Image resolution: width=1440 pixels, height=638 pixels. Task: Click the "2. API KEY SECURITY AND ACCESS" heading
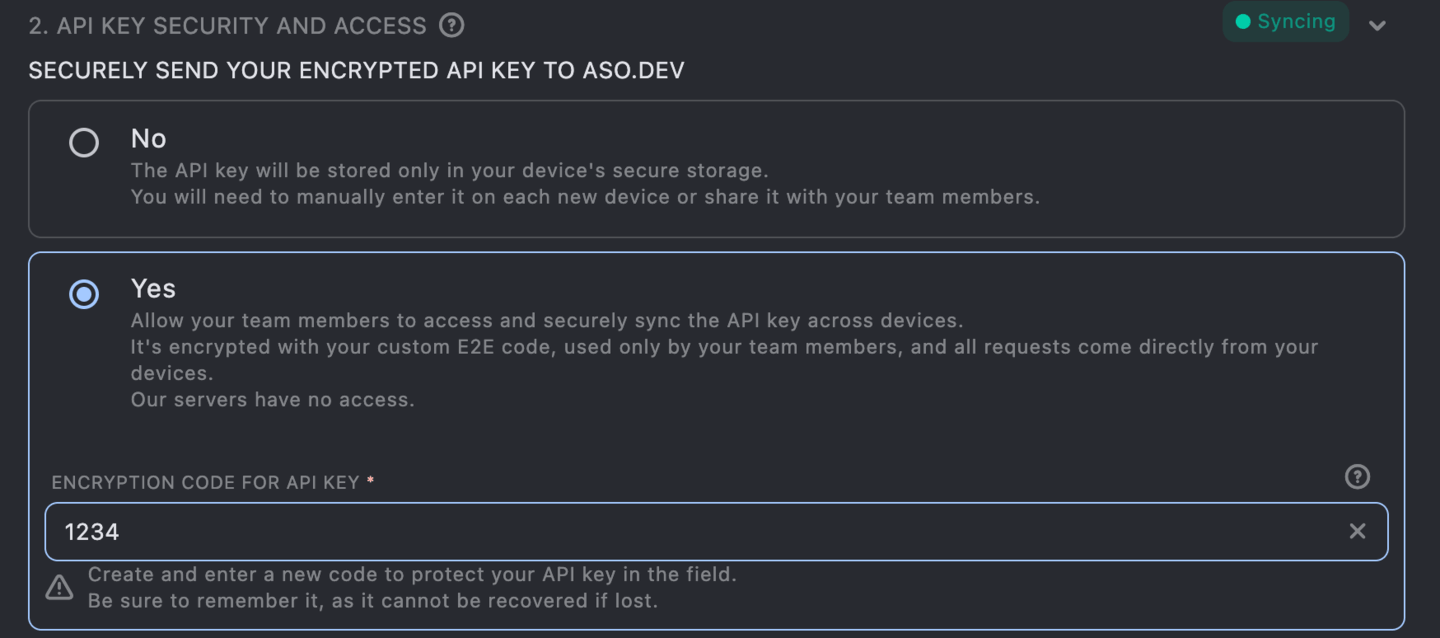tap(228, 26)
